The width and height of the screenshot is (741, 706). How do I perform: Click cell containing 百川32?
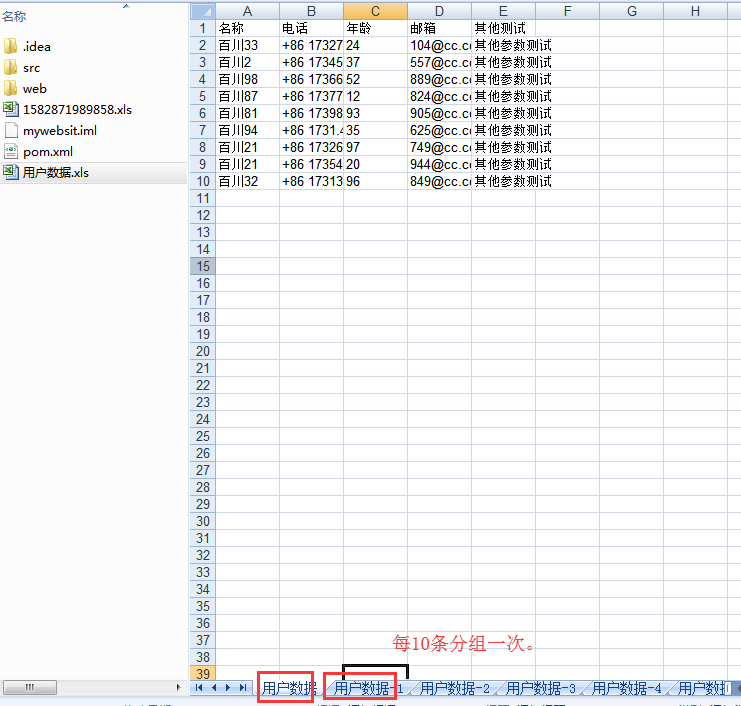[x=247, y=181]
